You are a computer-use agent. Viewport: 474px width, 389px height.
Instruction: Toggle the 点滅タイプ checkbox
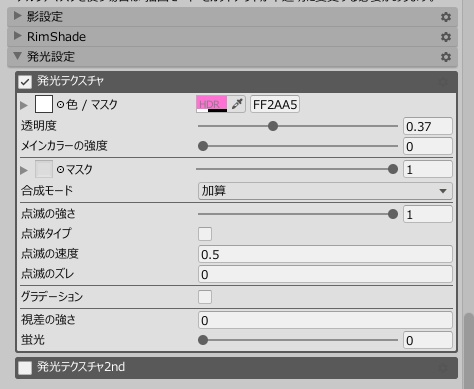click(x=205, y=234)
